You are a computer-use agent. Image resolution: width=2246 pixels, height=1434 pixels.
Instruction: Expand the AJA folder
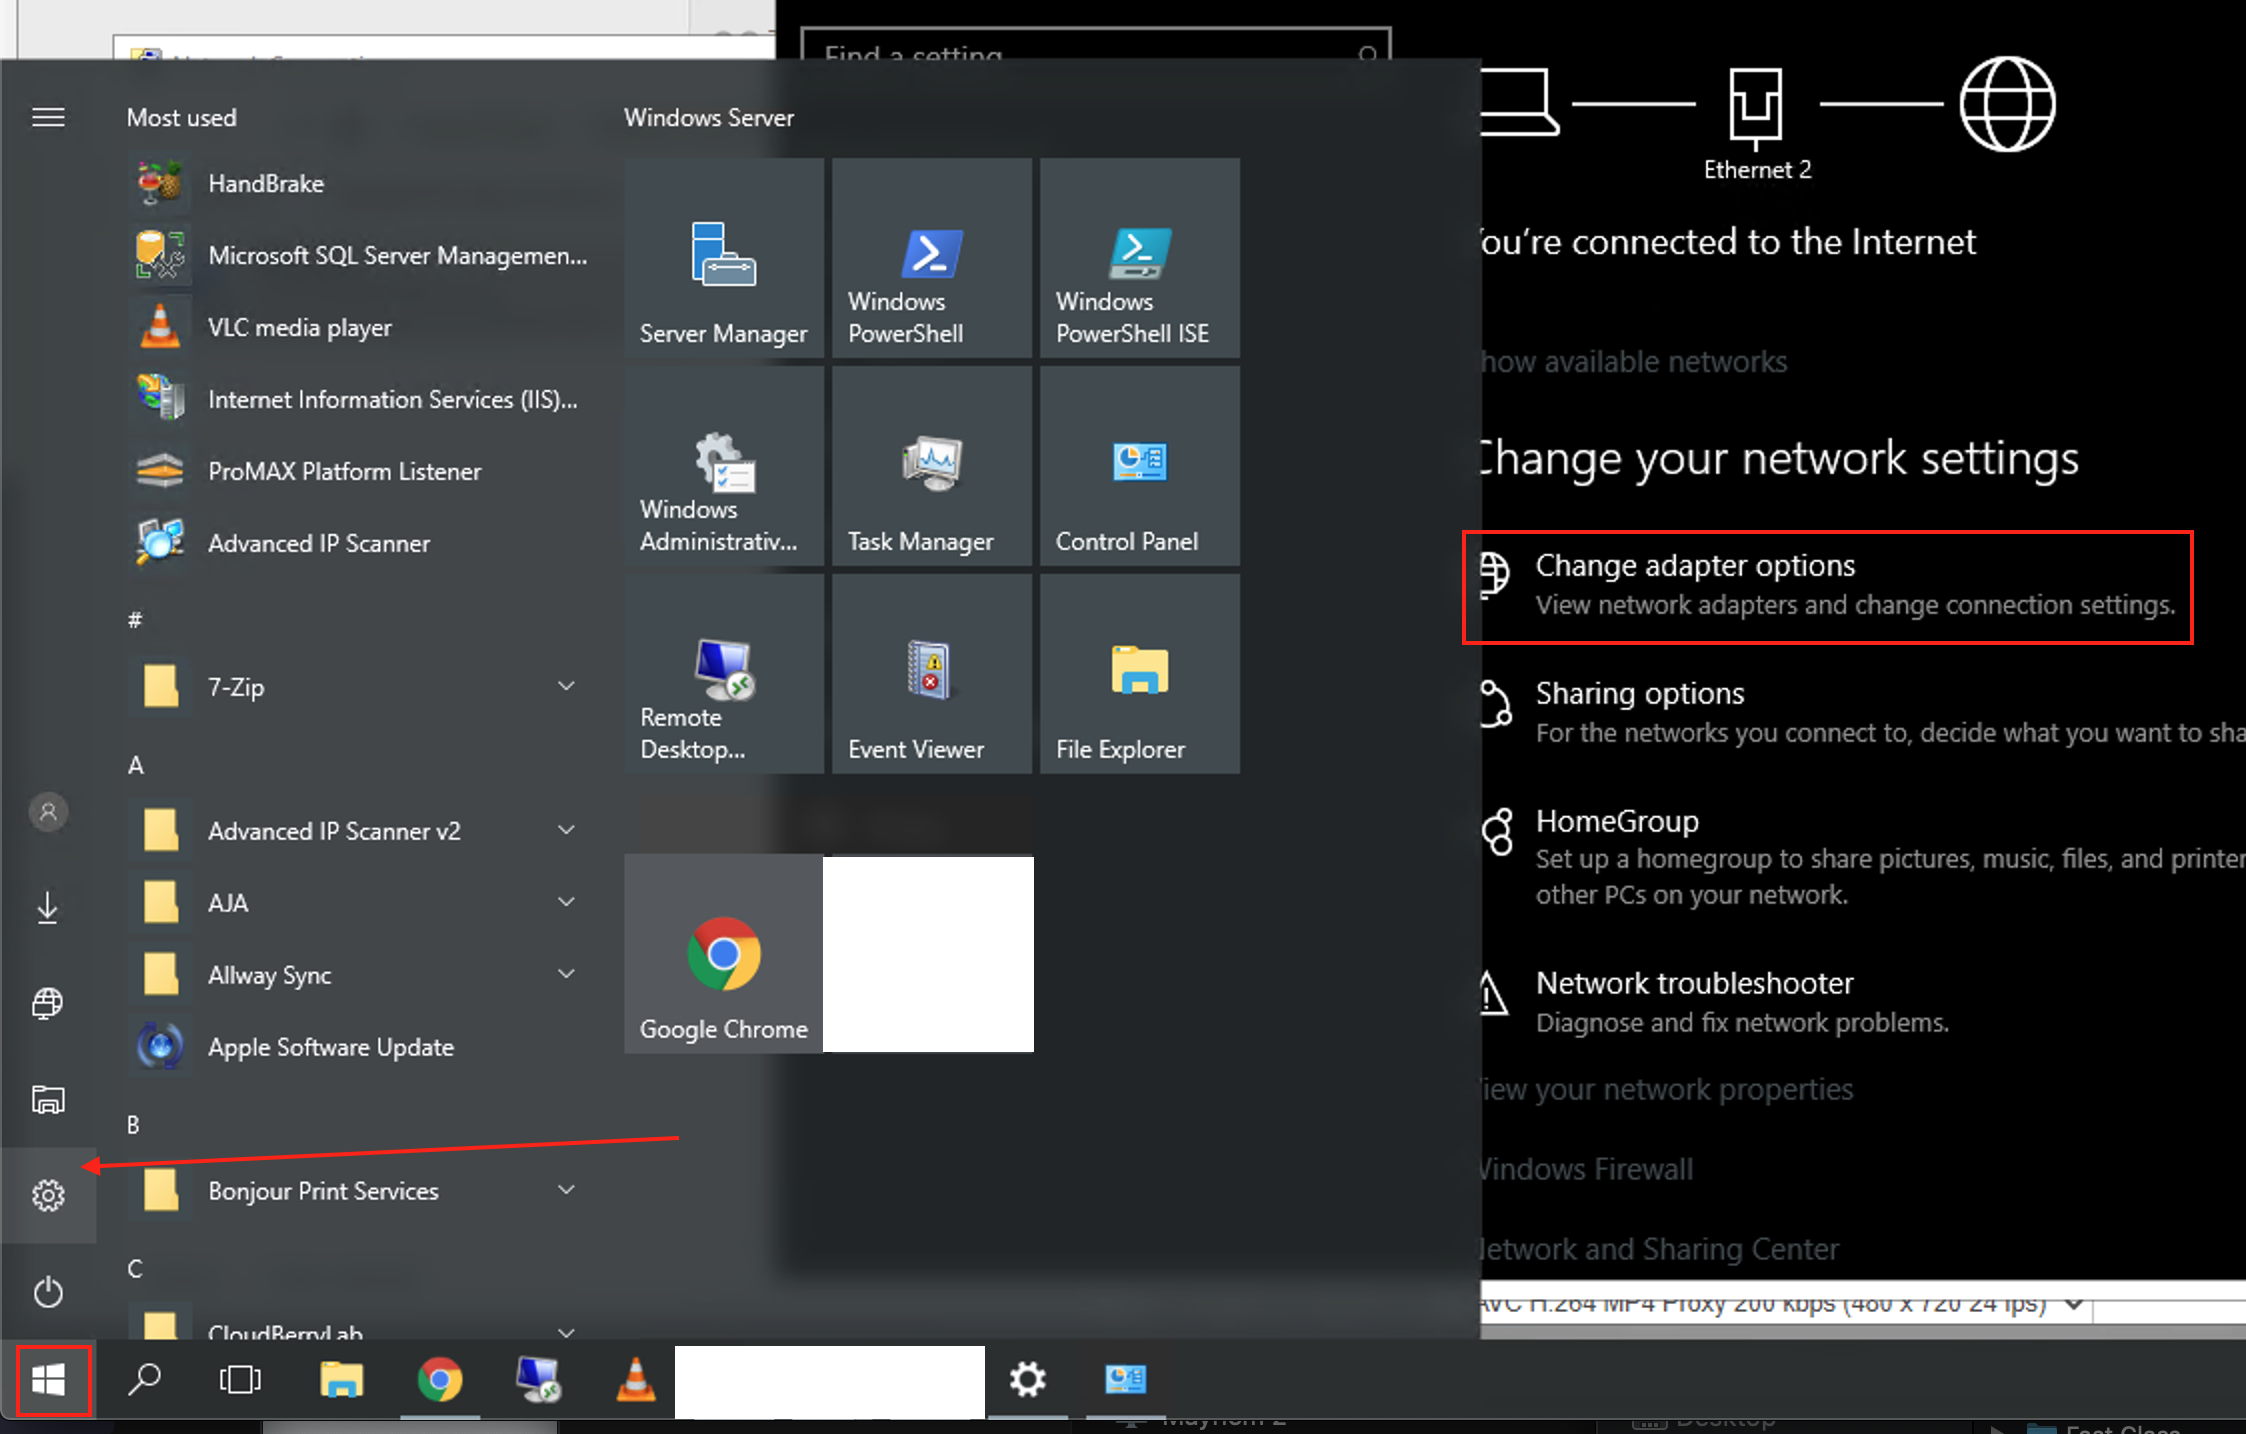point(360,904)
